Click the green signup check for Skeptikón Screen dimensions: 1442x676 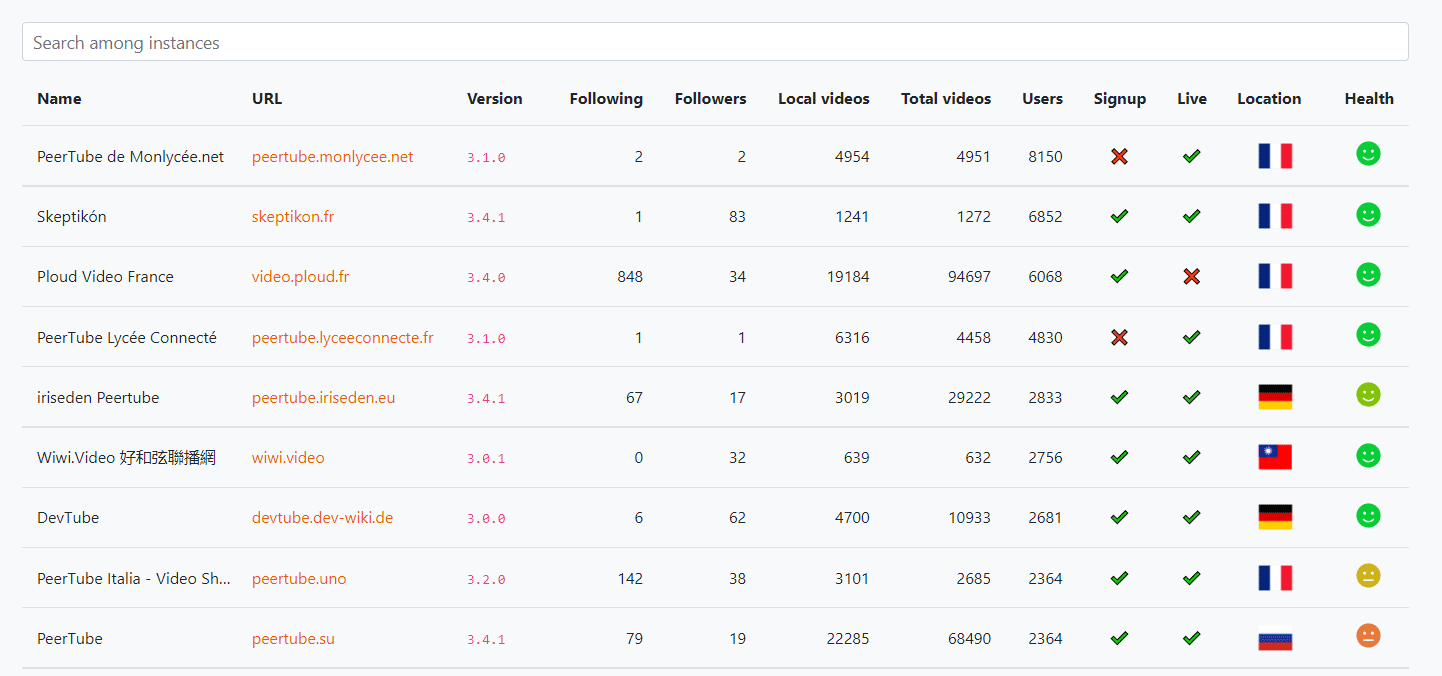point(1119,216)
